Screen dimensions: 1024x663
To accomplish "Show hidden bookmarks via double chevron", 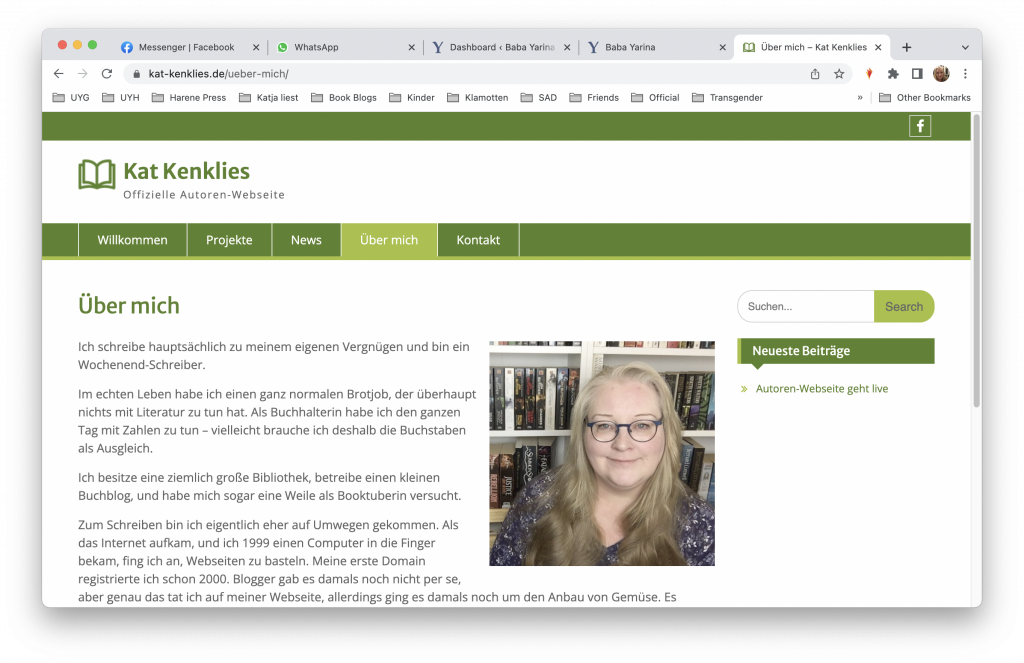I will [860, 97].
